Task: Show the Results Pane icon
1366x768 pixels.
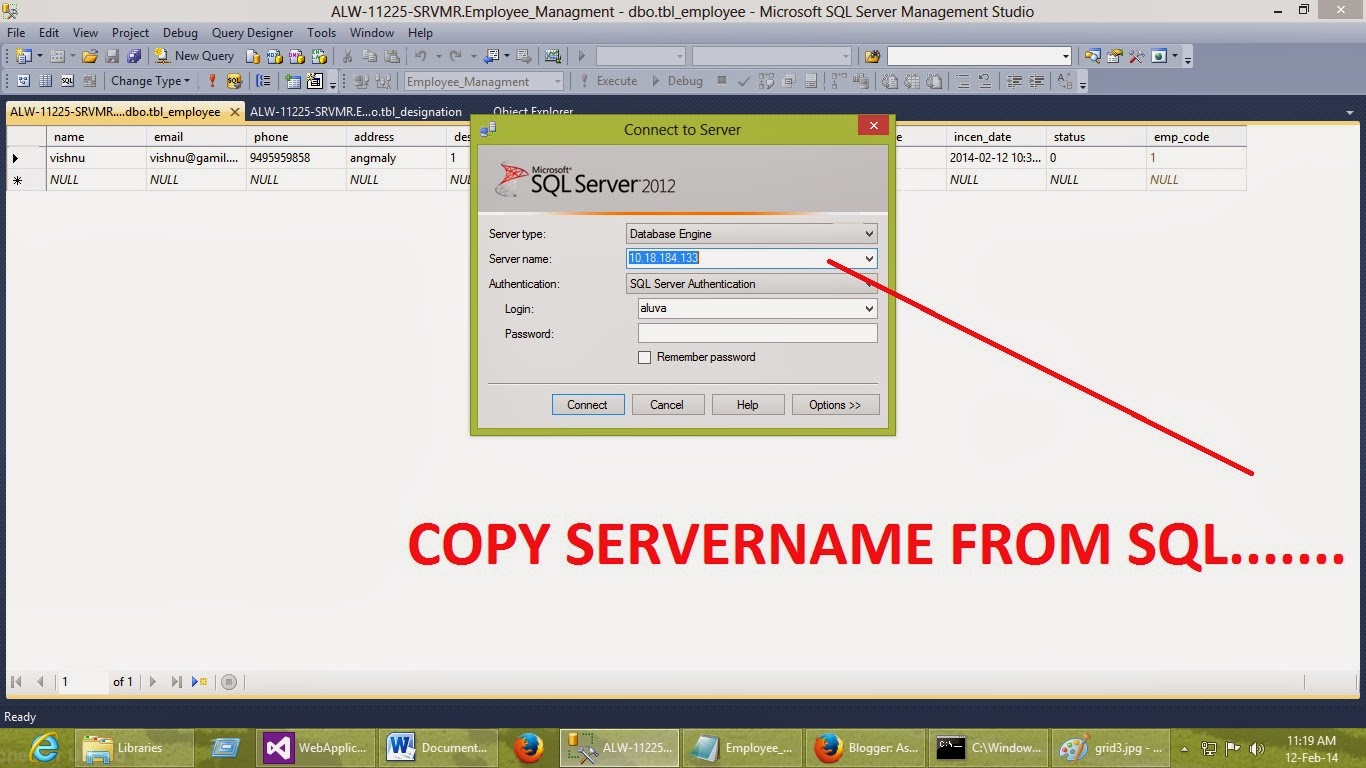Action: tap(89, 81)
